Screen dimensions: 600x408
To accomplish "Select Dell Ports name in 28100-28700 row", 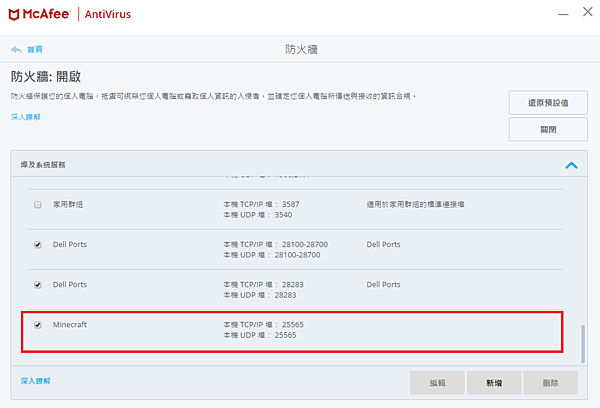I will point(70,245).
